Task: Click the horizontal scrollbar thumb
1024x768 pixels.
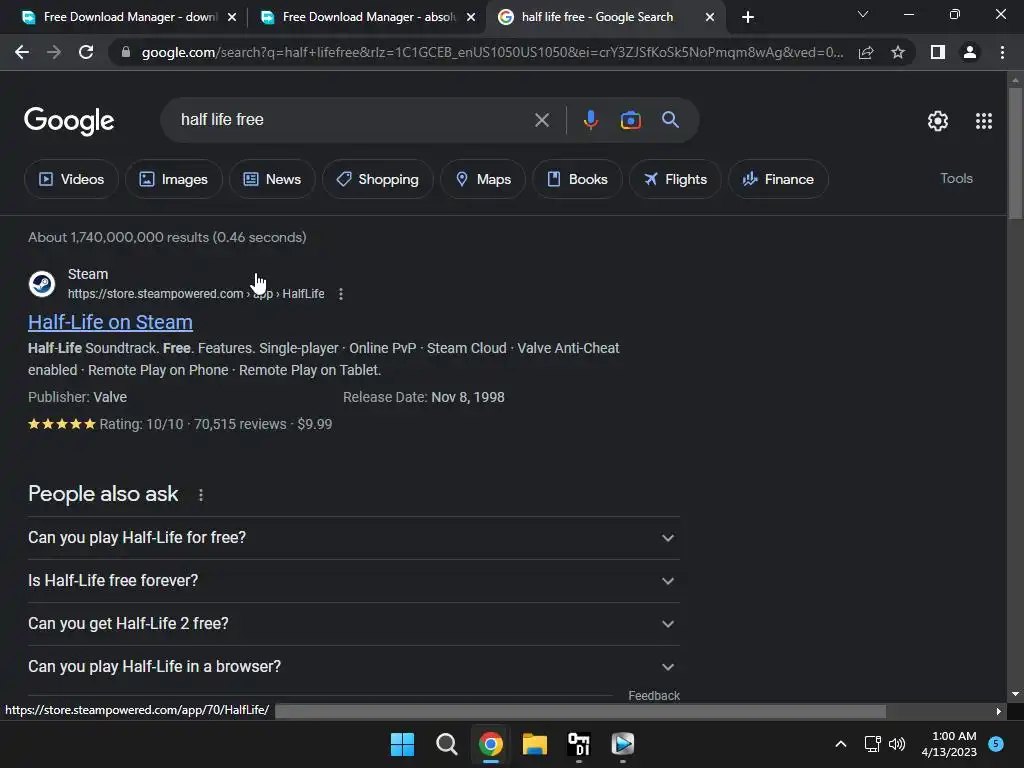Action: click(581, 711)
